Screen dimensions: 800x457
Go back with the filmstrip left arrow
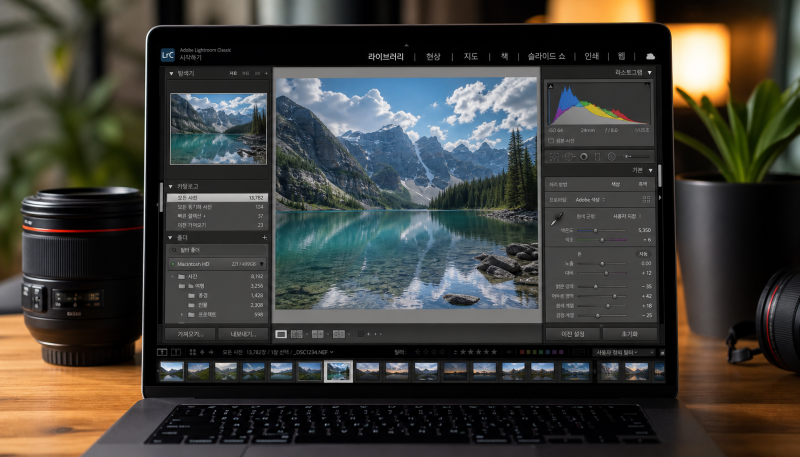pos(203,352)
